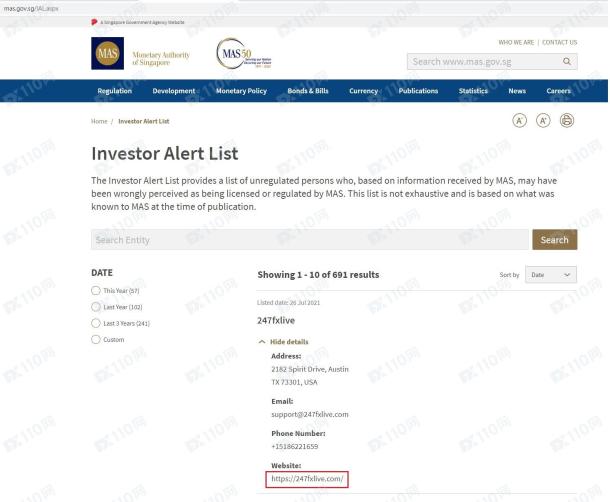Collapse 247fxlive with Hide details
The image size is (610, 502).
[284, 342]
